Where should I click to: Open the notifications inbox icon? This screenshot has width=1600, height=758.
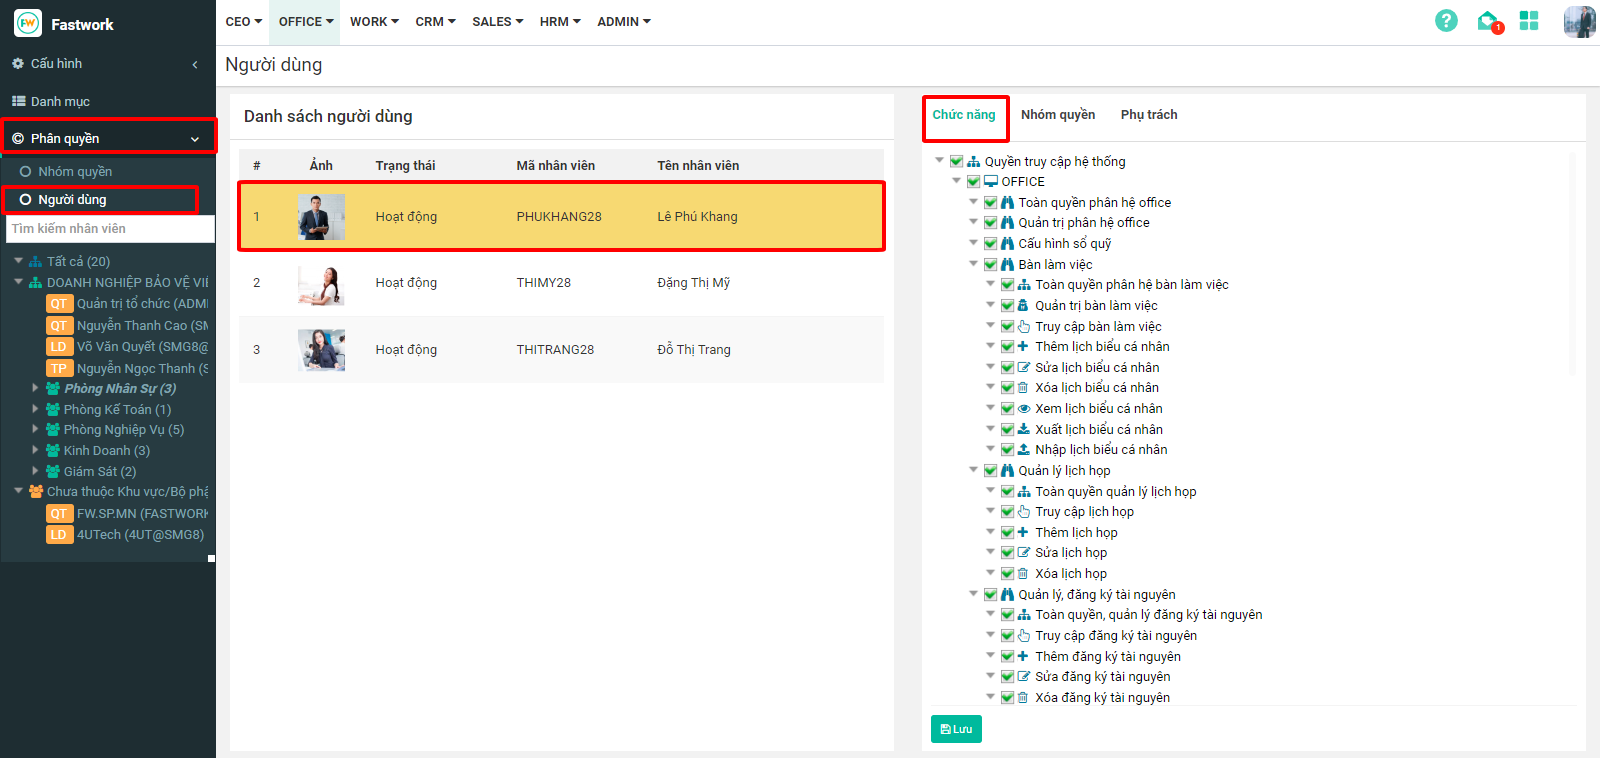tap(1488, 21)
